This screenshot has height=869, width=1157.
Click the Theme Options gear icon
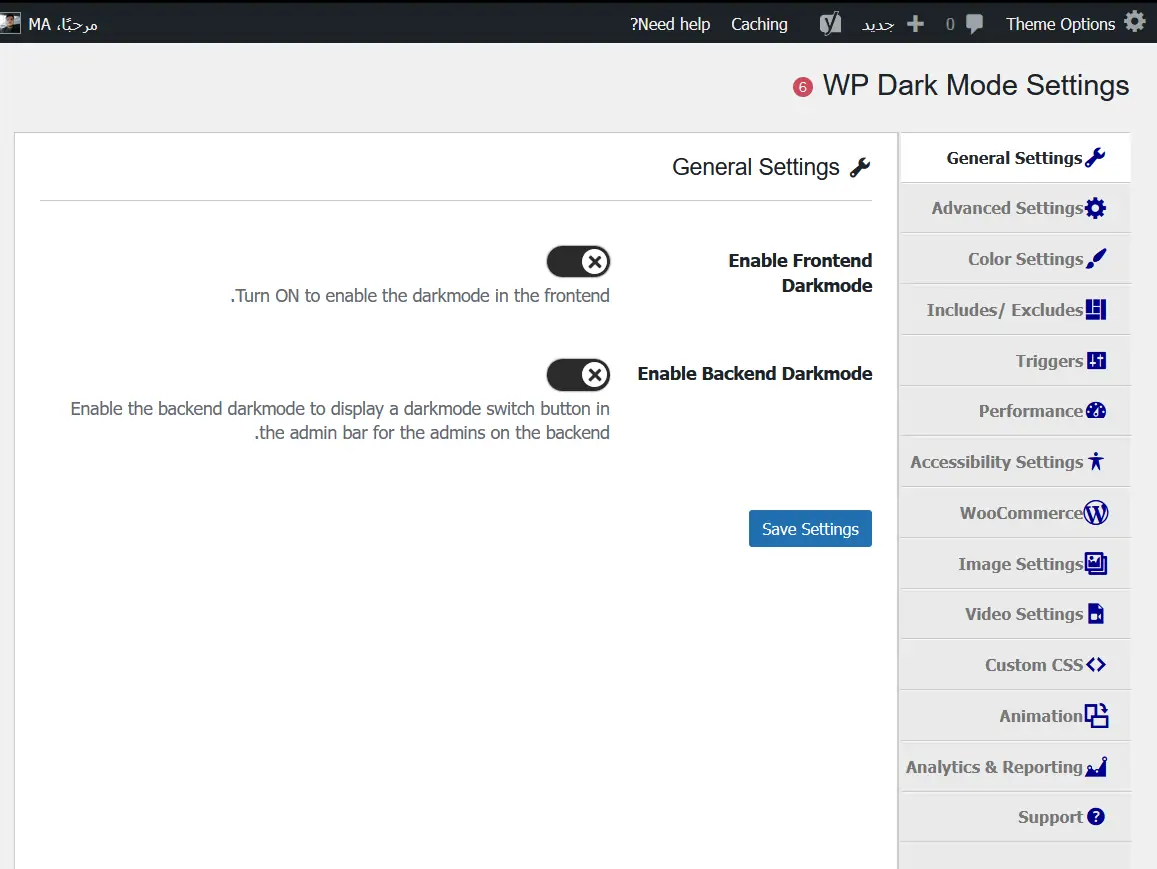click(x=1134, y=22)
